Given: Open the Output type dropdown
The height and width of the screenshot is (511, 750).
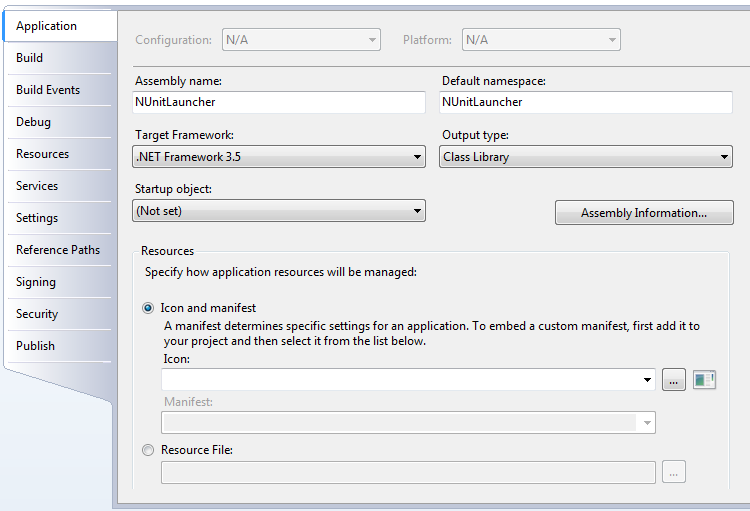Looking at the screenshot, I should pos(585,157).
